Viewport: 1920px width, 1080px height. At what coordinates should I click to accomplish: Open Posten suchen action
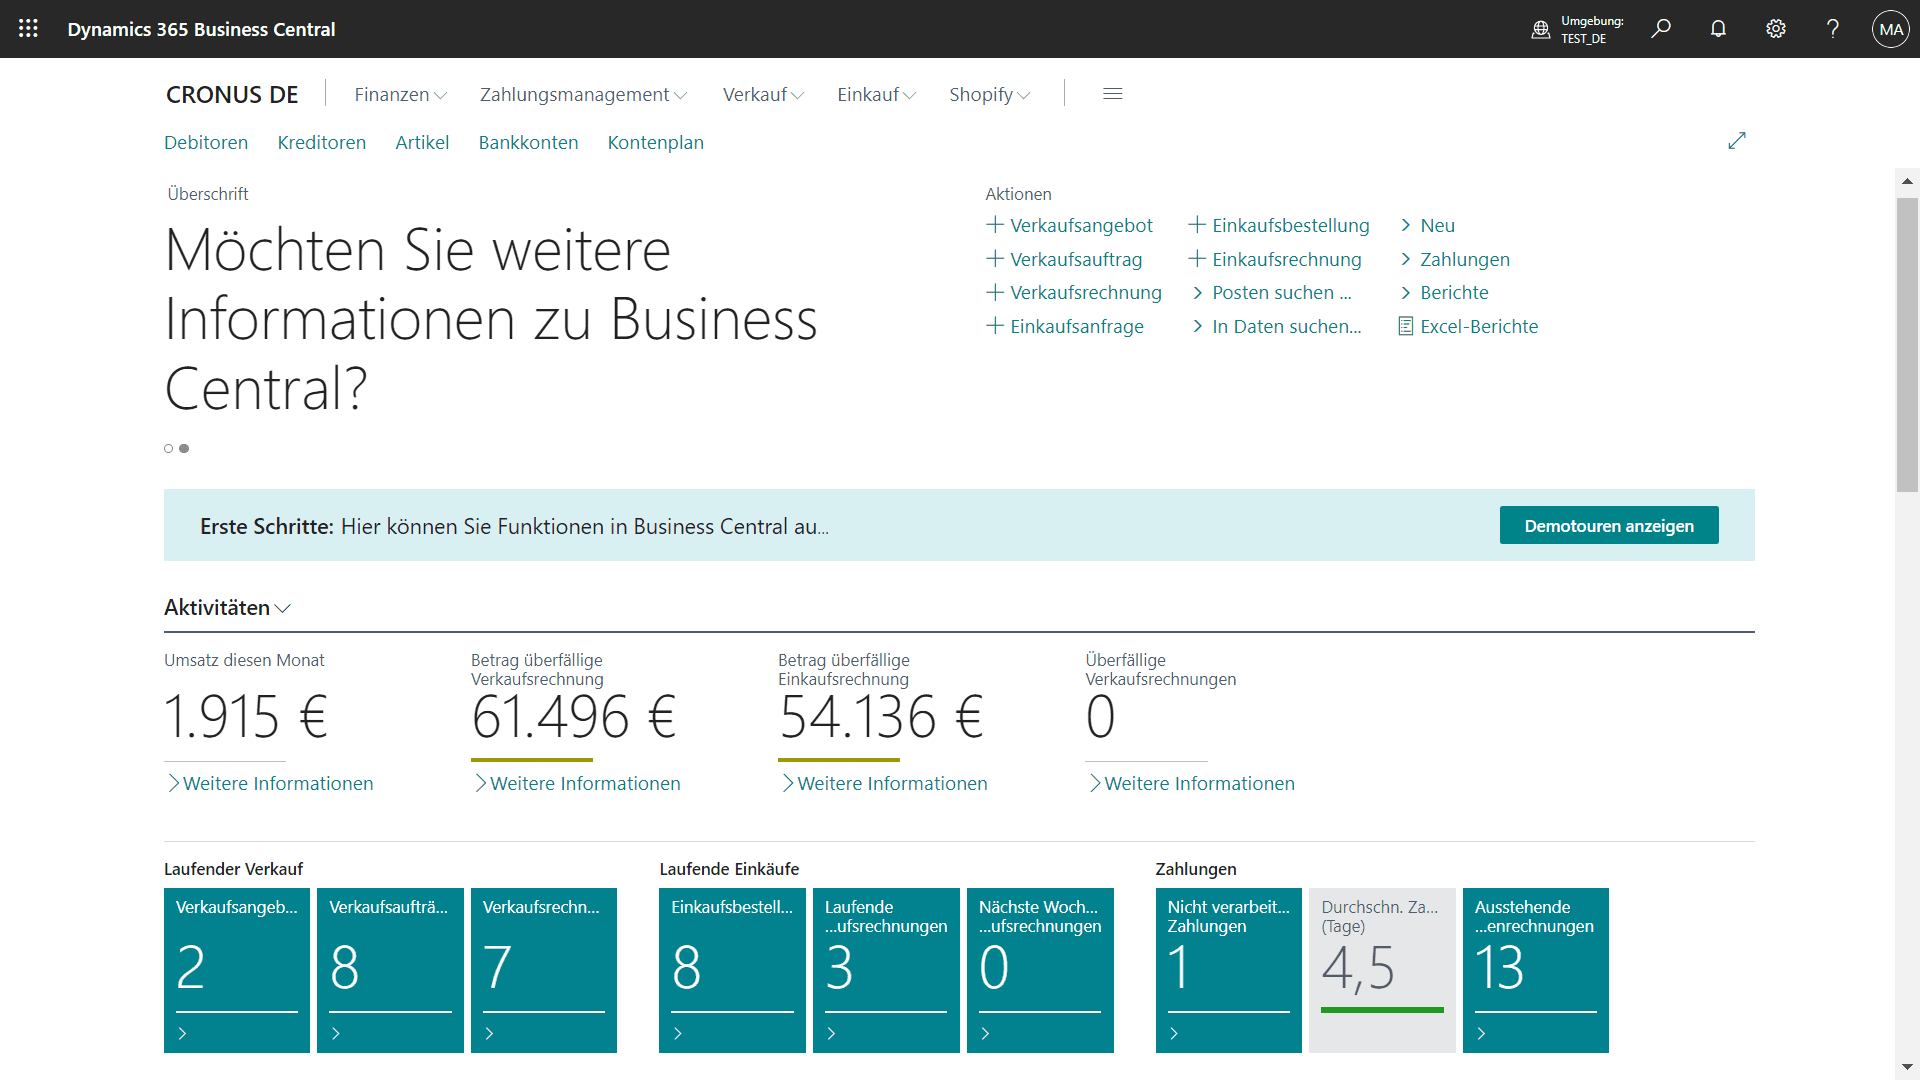tap(1271, 292)
